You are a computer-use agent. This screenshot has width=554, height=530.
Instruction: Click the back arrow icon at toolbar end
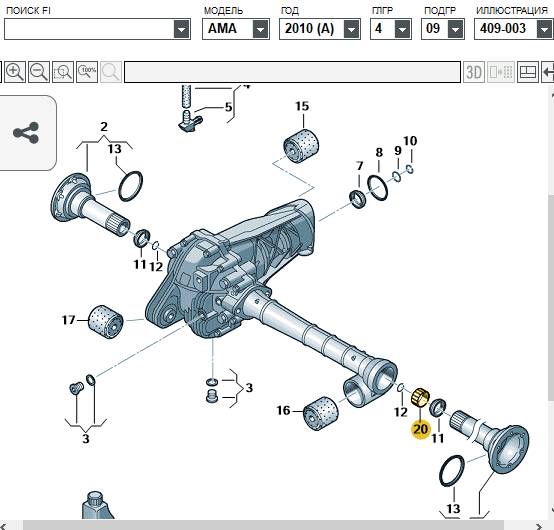point(548,72)
